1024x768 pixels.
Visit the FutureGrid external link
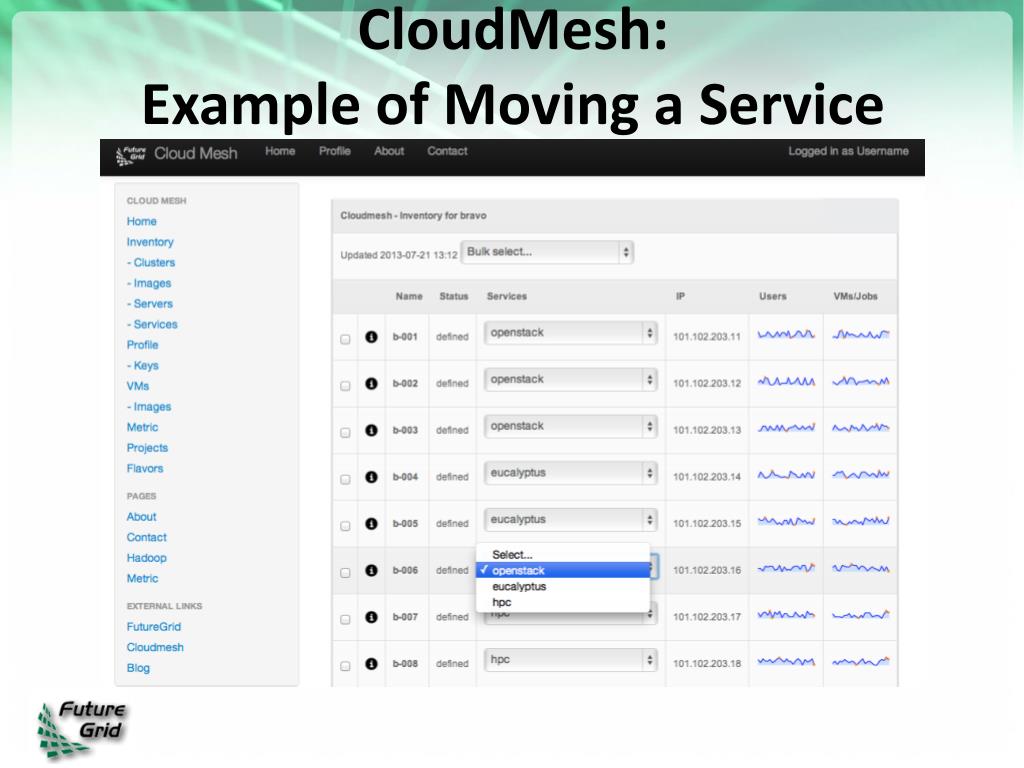coord(154,627)
